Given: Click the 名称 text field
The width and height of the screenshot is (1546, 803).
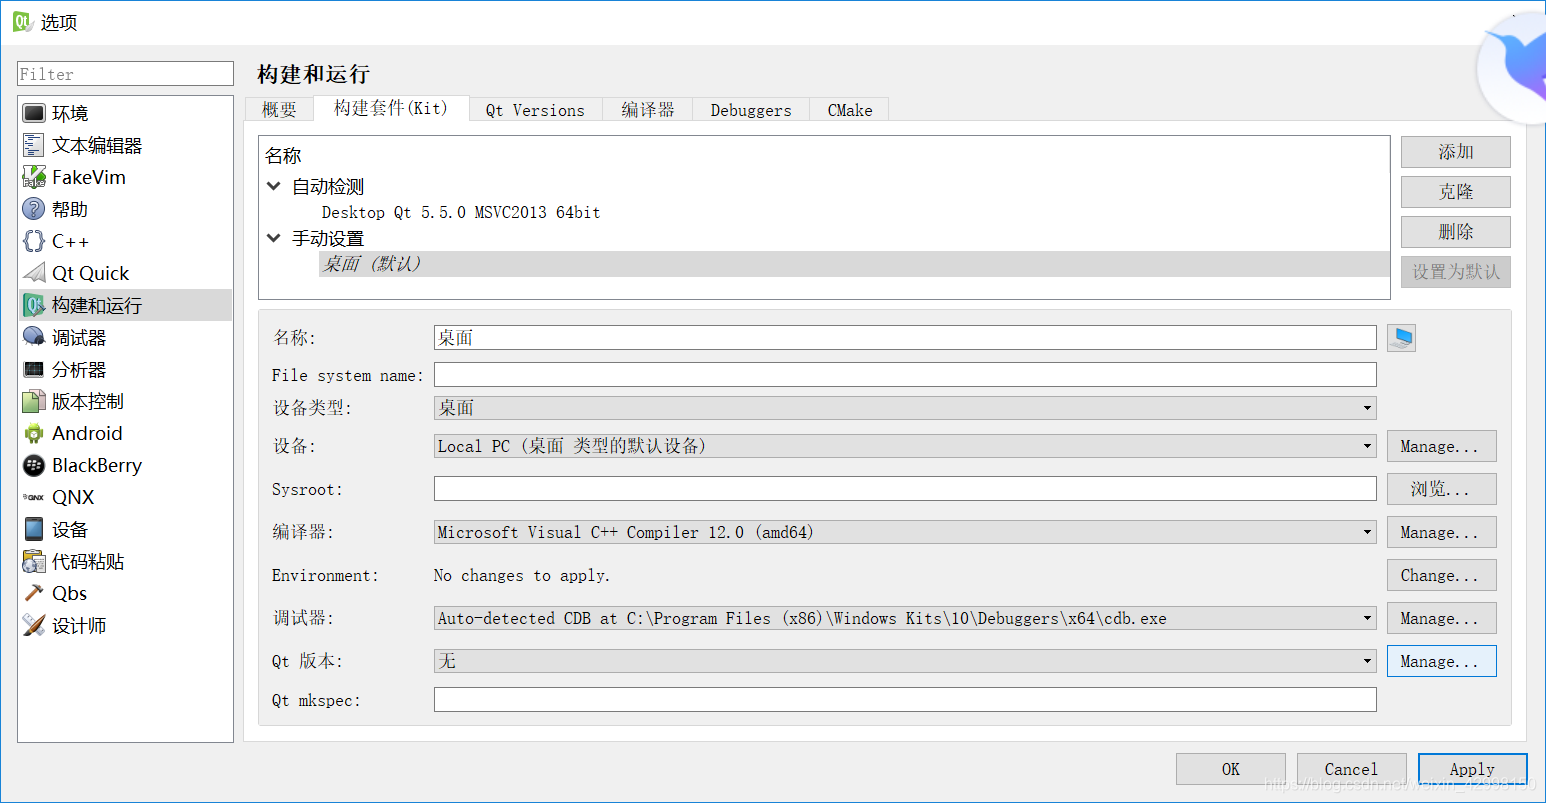Looking at the screenshot, I should click(x=905, y=338).
